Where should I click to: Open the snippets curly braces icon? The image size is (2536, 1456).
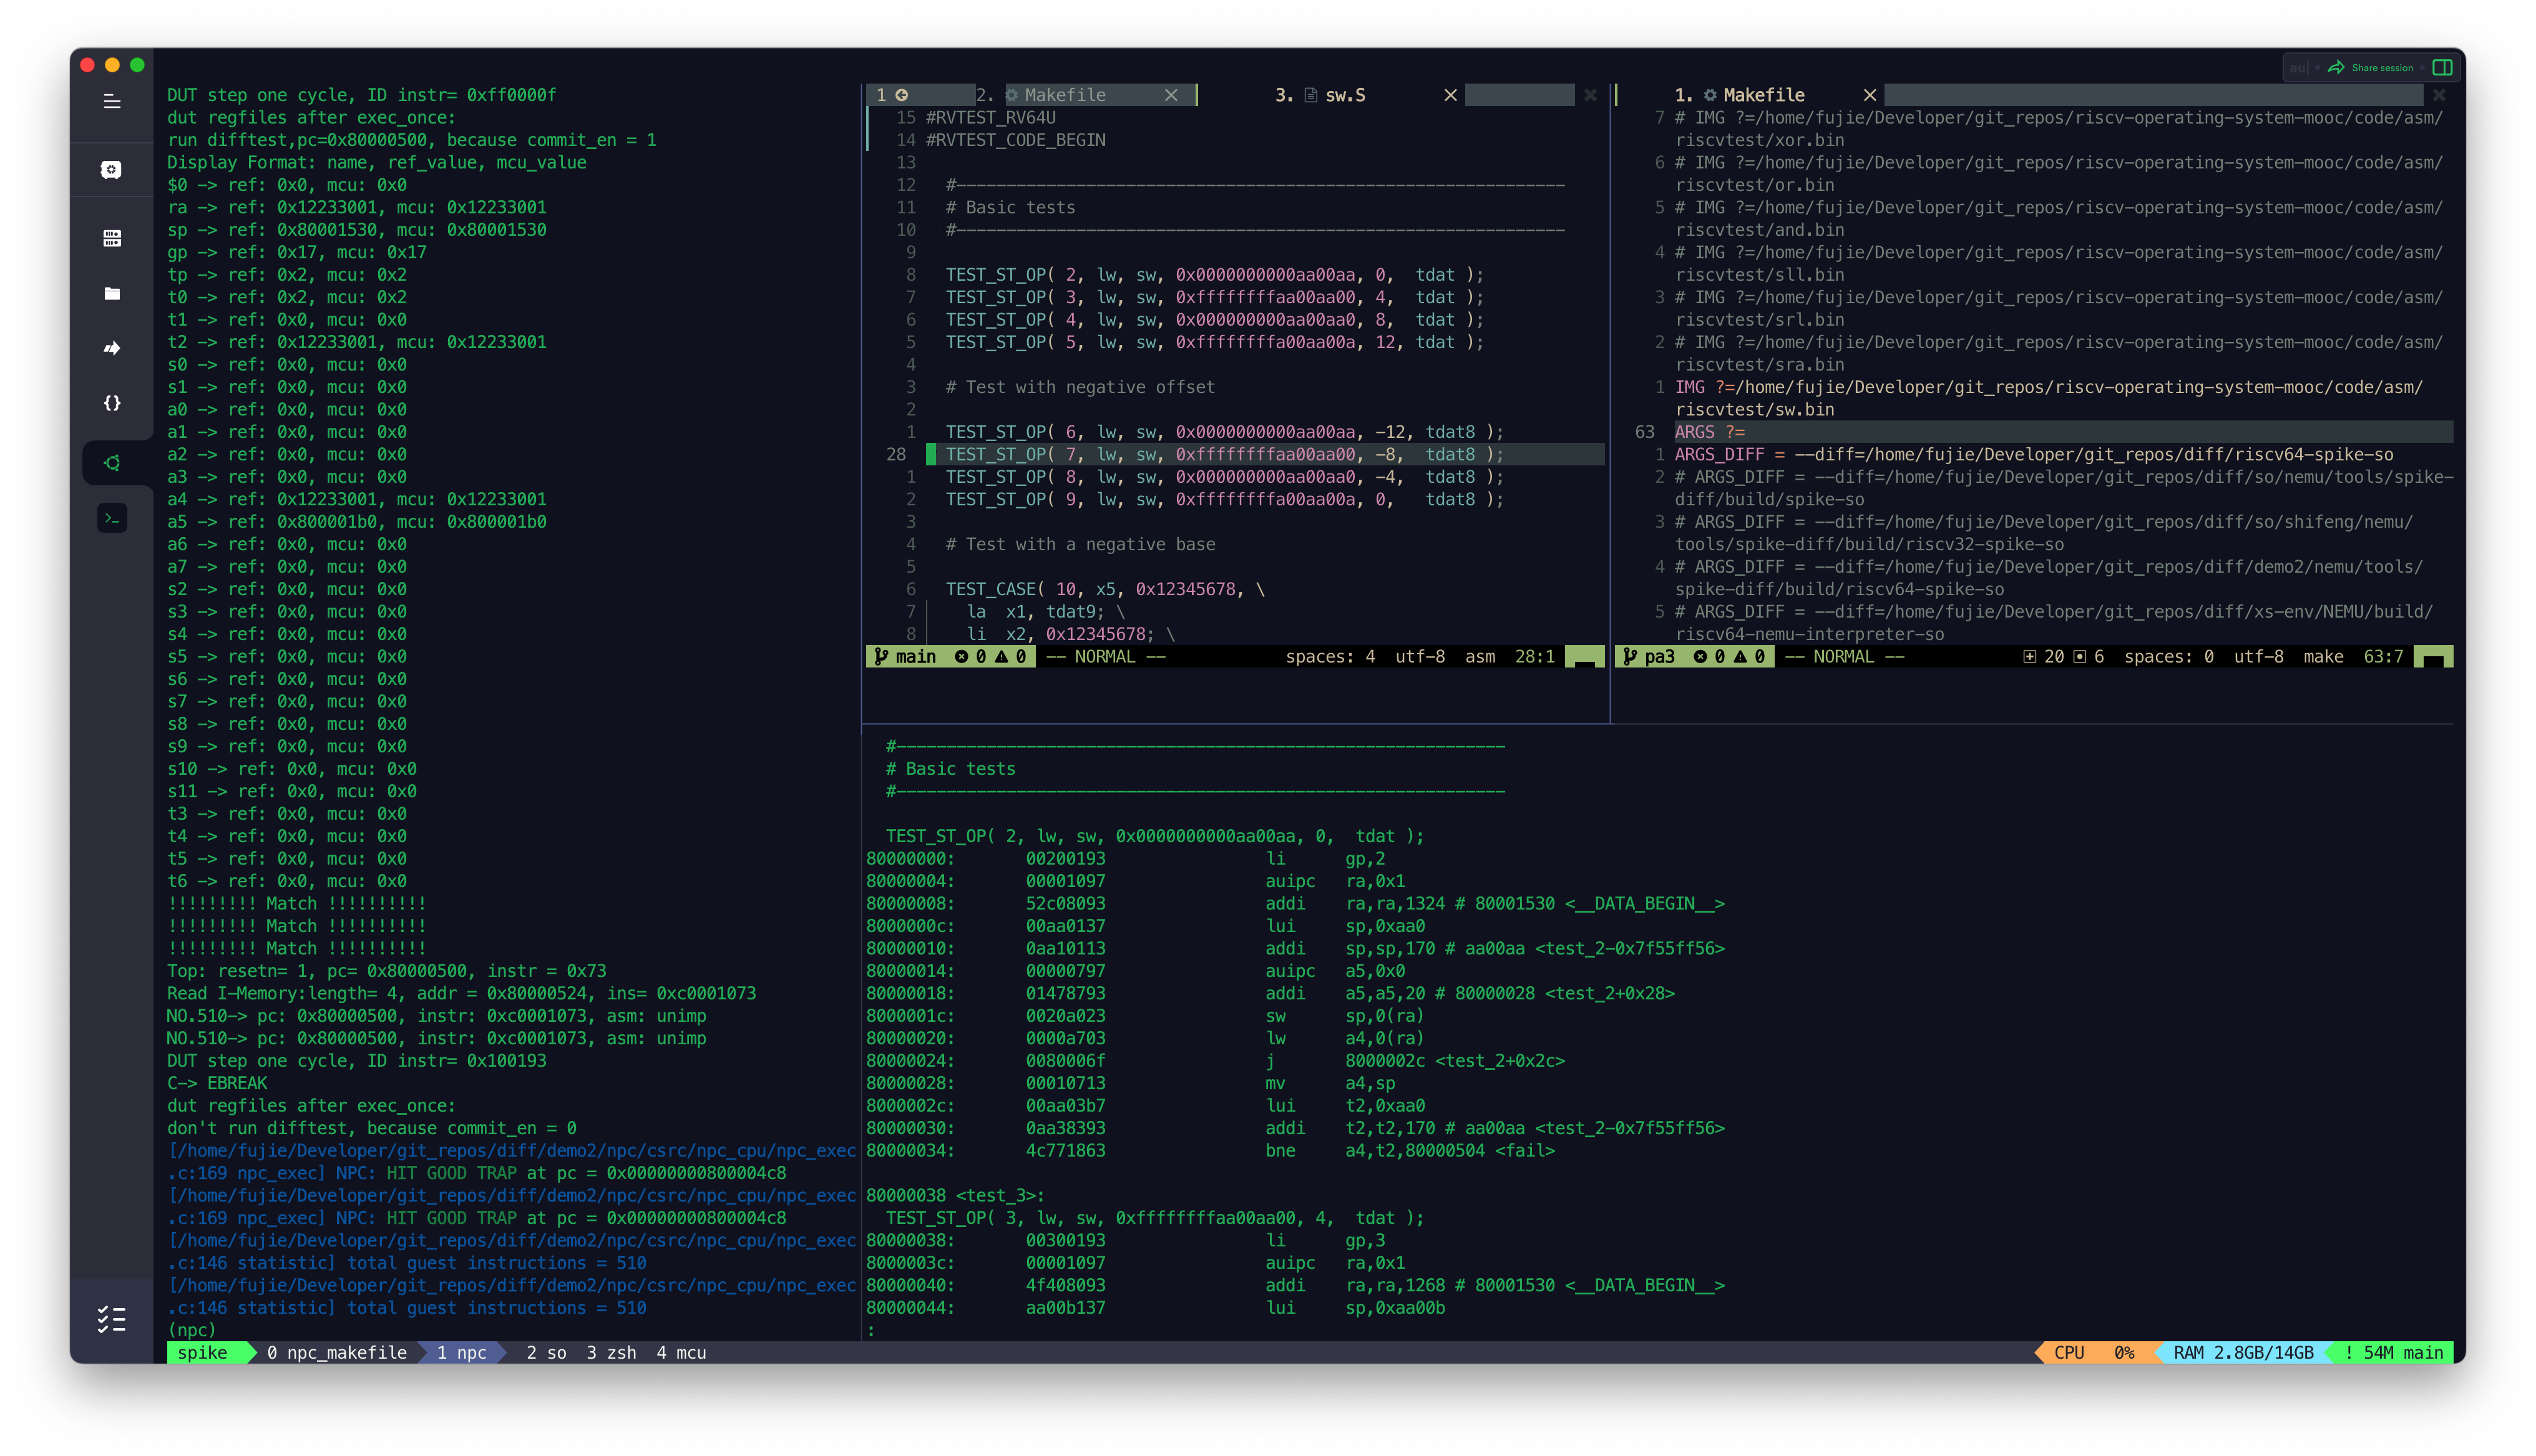click(x=112, y=403)
